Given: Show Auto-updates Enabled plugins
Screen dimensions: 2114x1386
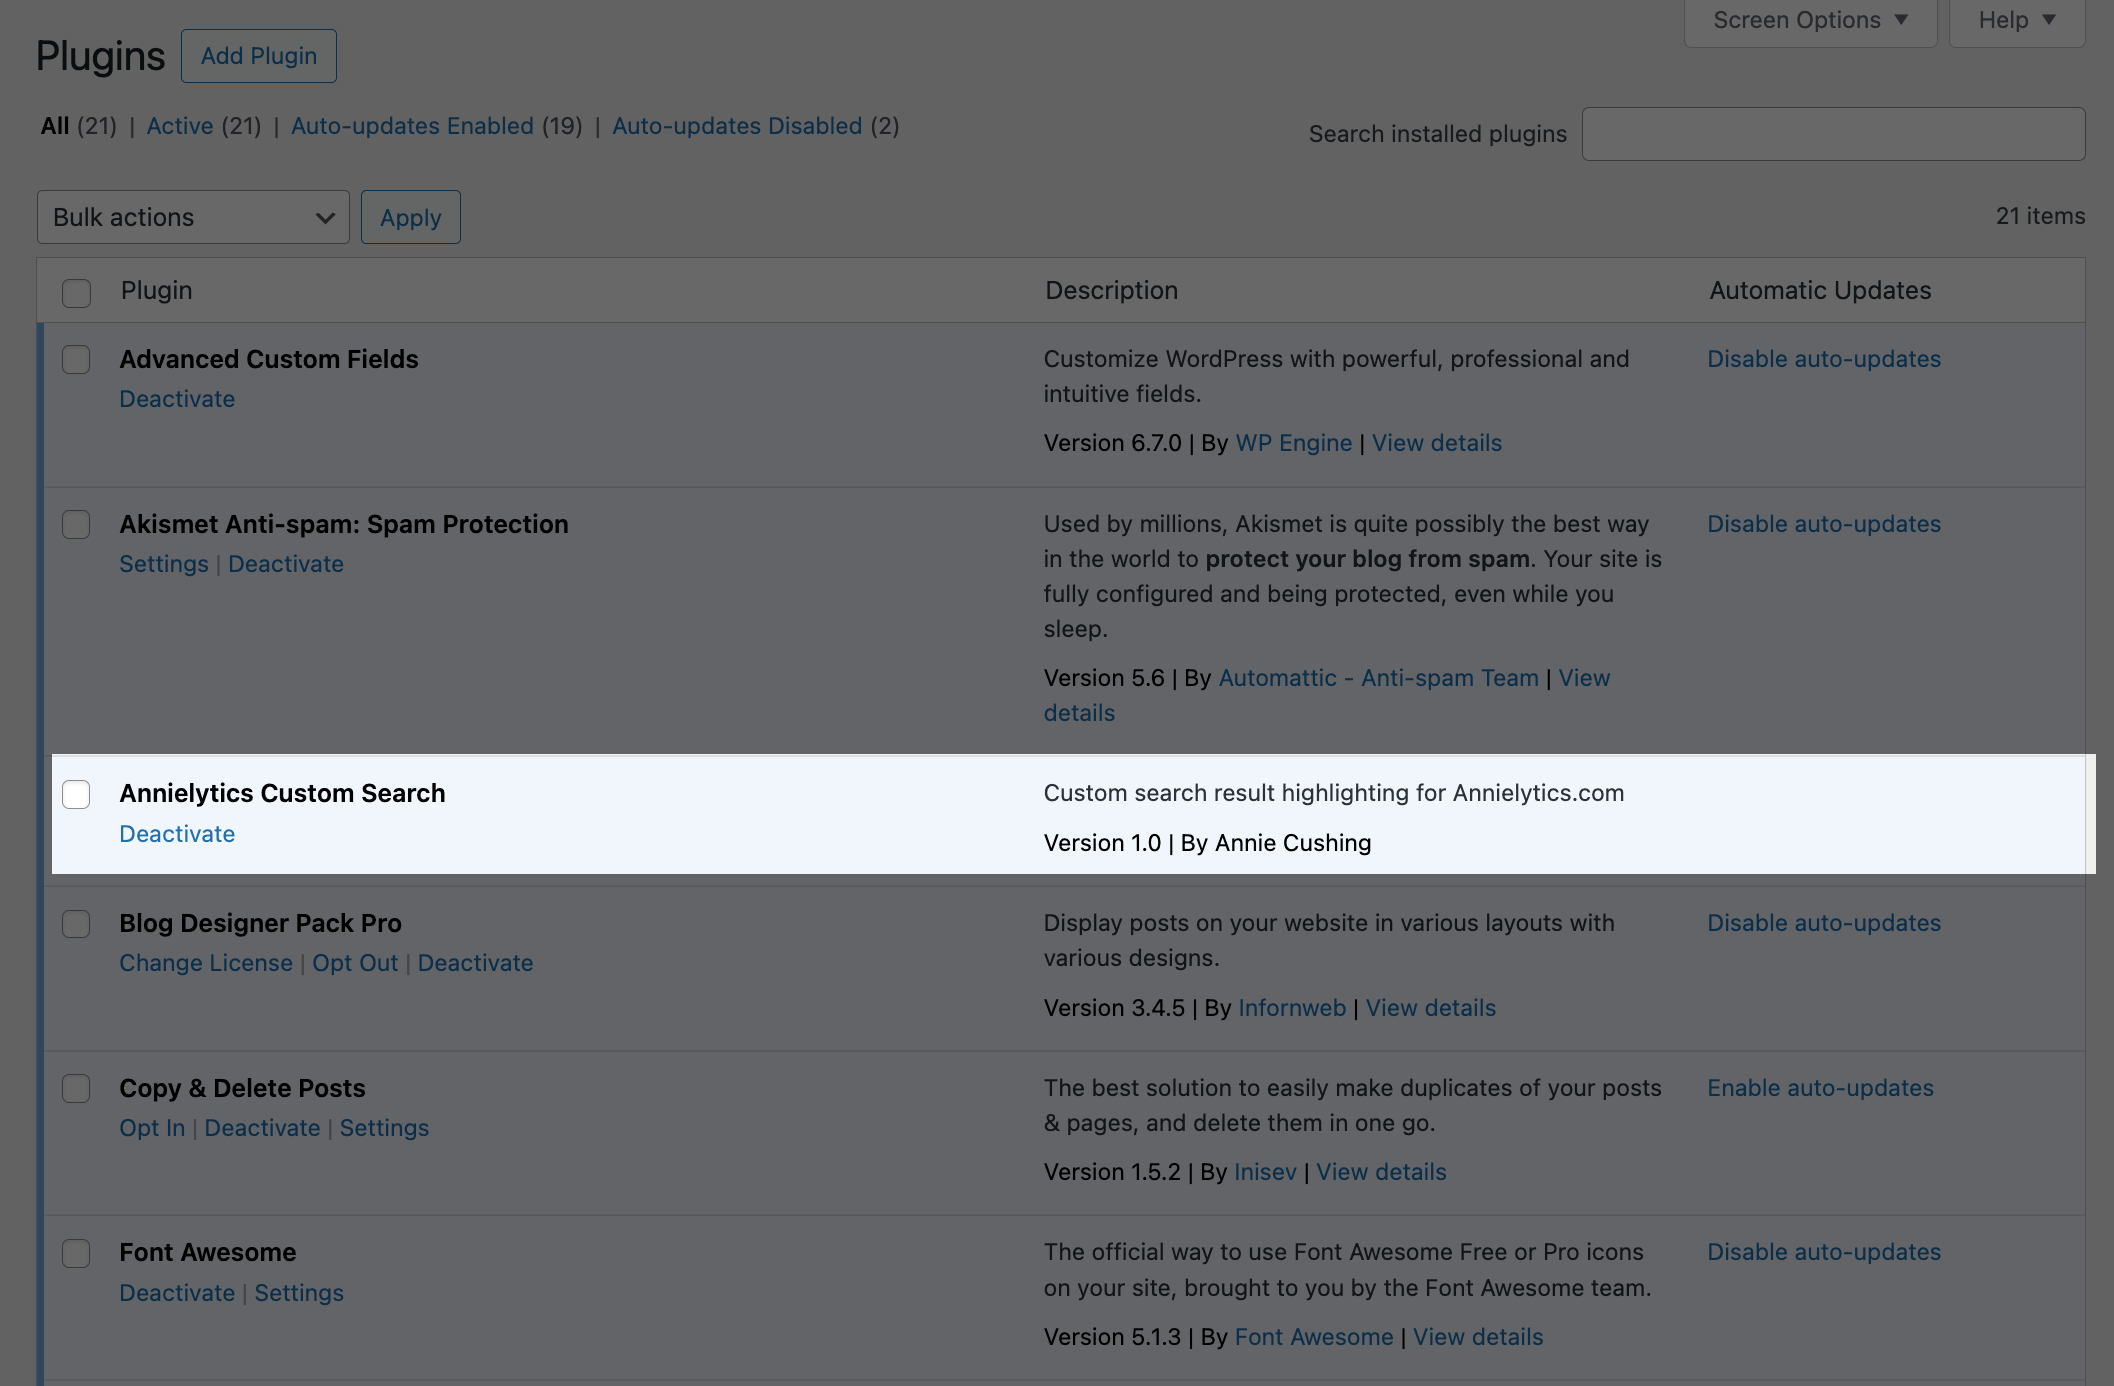Looking at the screenshot, I should 412,126.
